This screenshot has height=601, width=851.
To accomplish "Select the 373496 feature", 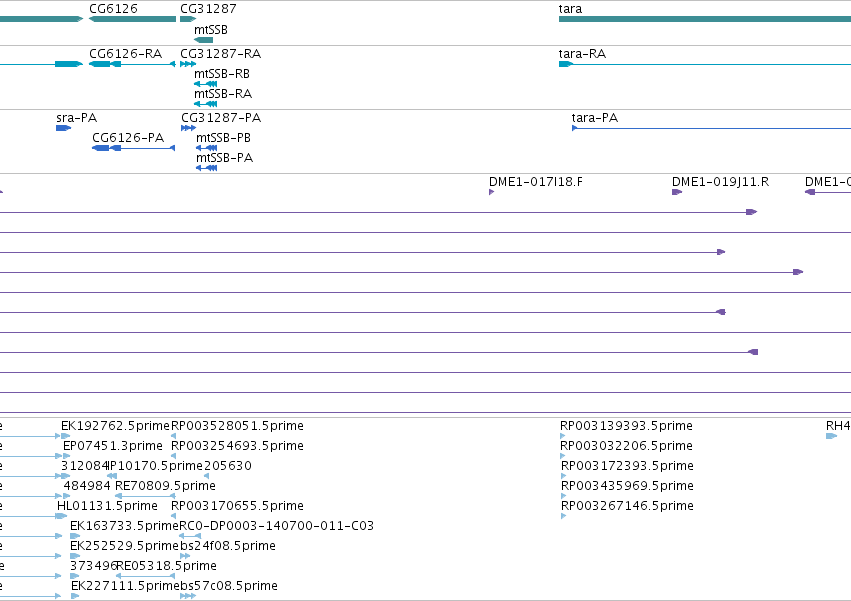I will (x=74, y=577).
